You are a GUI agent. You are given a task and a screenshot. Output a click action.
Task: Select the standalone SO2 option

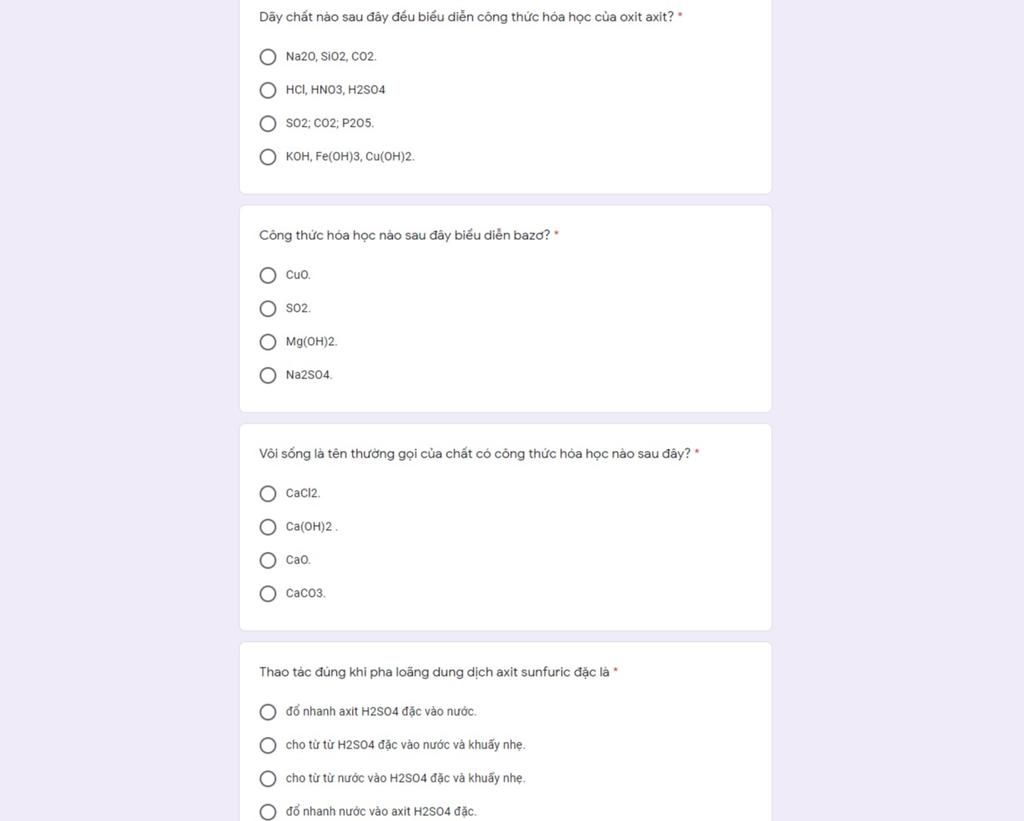click(x=268, y=308)
